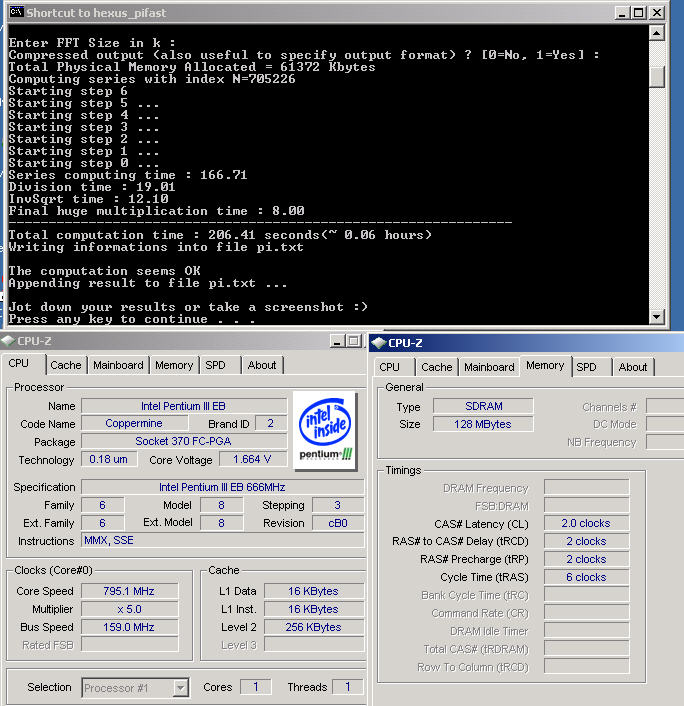Open the Cache tab in left CPU-Z window
Image resolution: width=684 pixels, height=706 pixels.
click(x=66, y=365)
